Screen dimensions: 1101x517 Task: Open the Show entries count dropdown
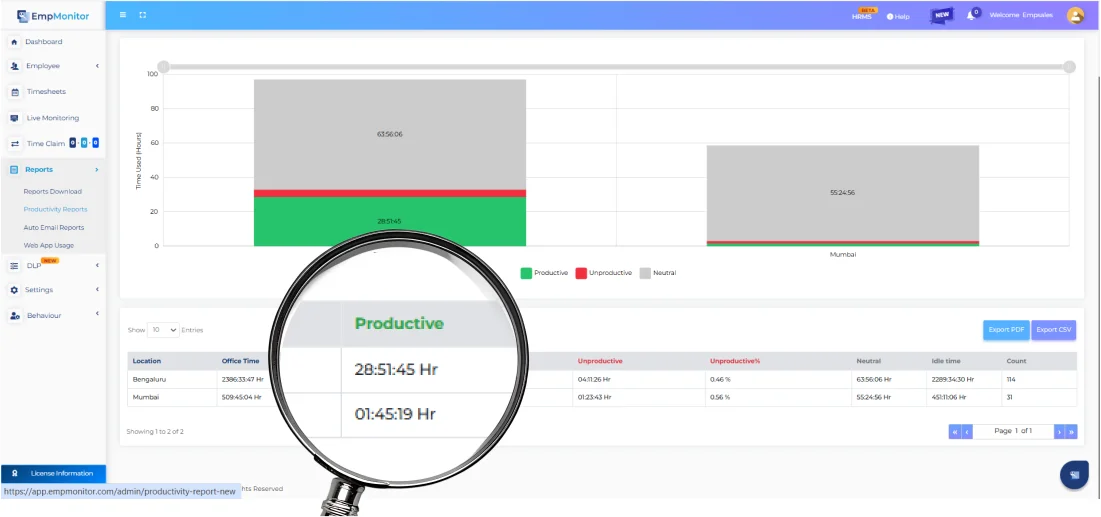tap(163, 329)
